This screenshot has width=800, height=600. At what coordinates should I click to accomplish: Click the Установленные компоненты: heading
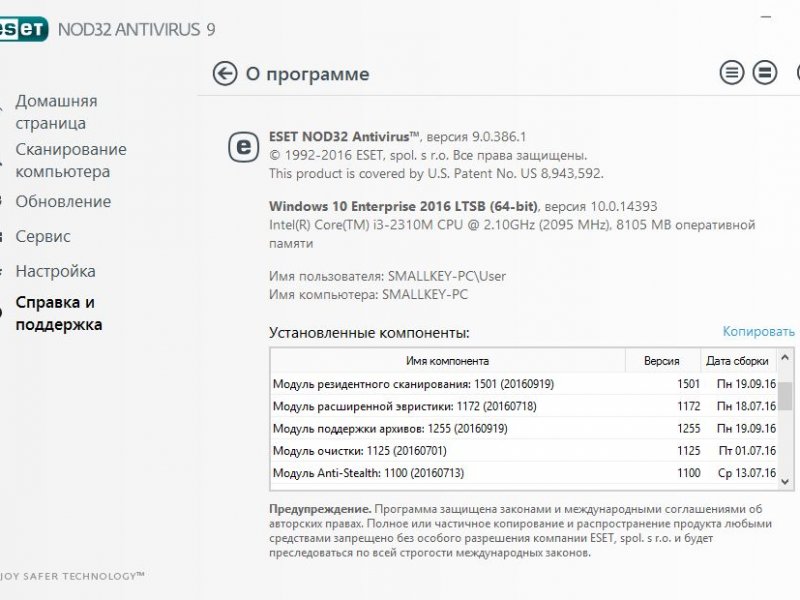(x=369, y=333)
